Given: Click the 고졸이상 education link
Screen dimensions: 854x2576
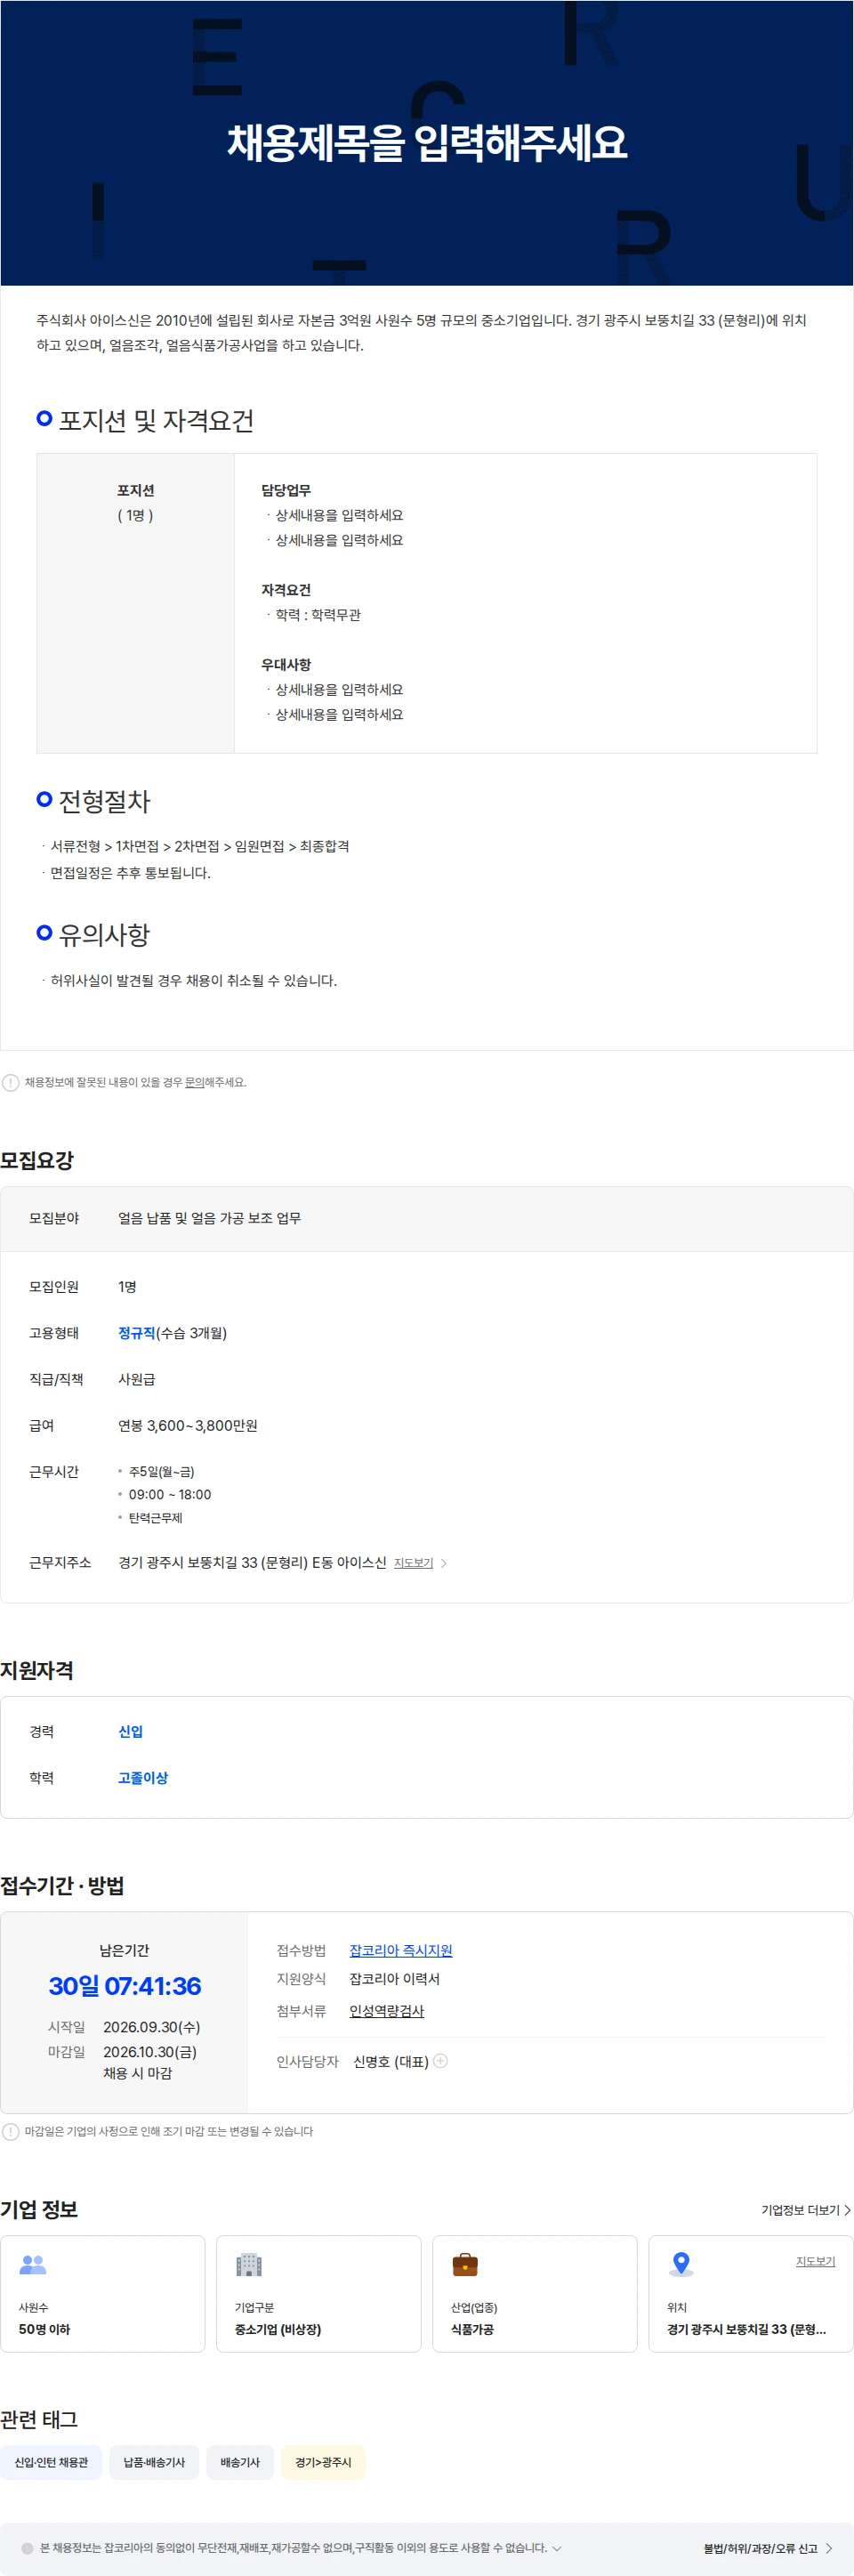Looking at the screenshot, I should click(143, 1777).
